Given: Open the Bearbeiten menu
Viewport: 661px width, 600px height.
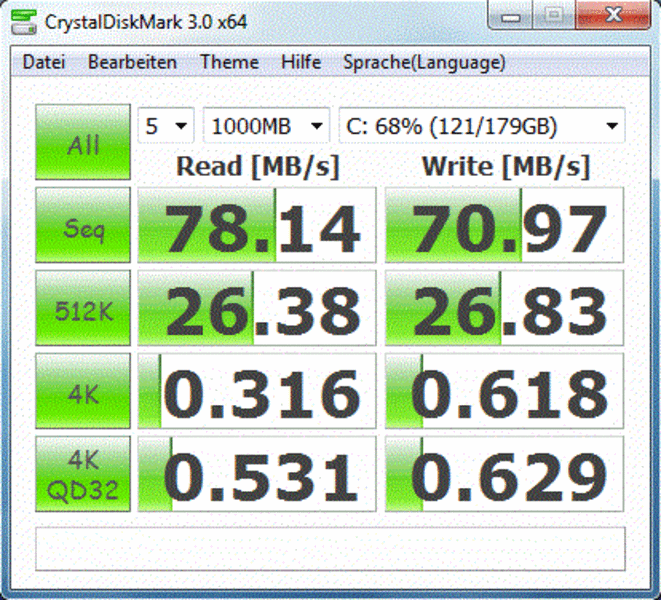Looking at the screenshot, I should (132, 62).
